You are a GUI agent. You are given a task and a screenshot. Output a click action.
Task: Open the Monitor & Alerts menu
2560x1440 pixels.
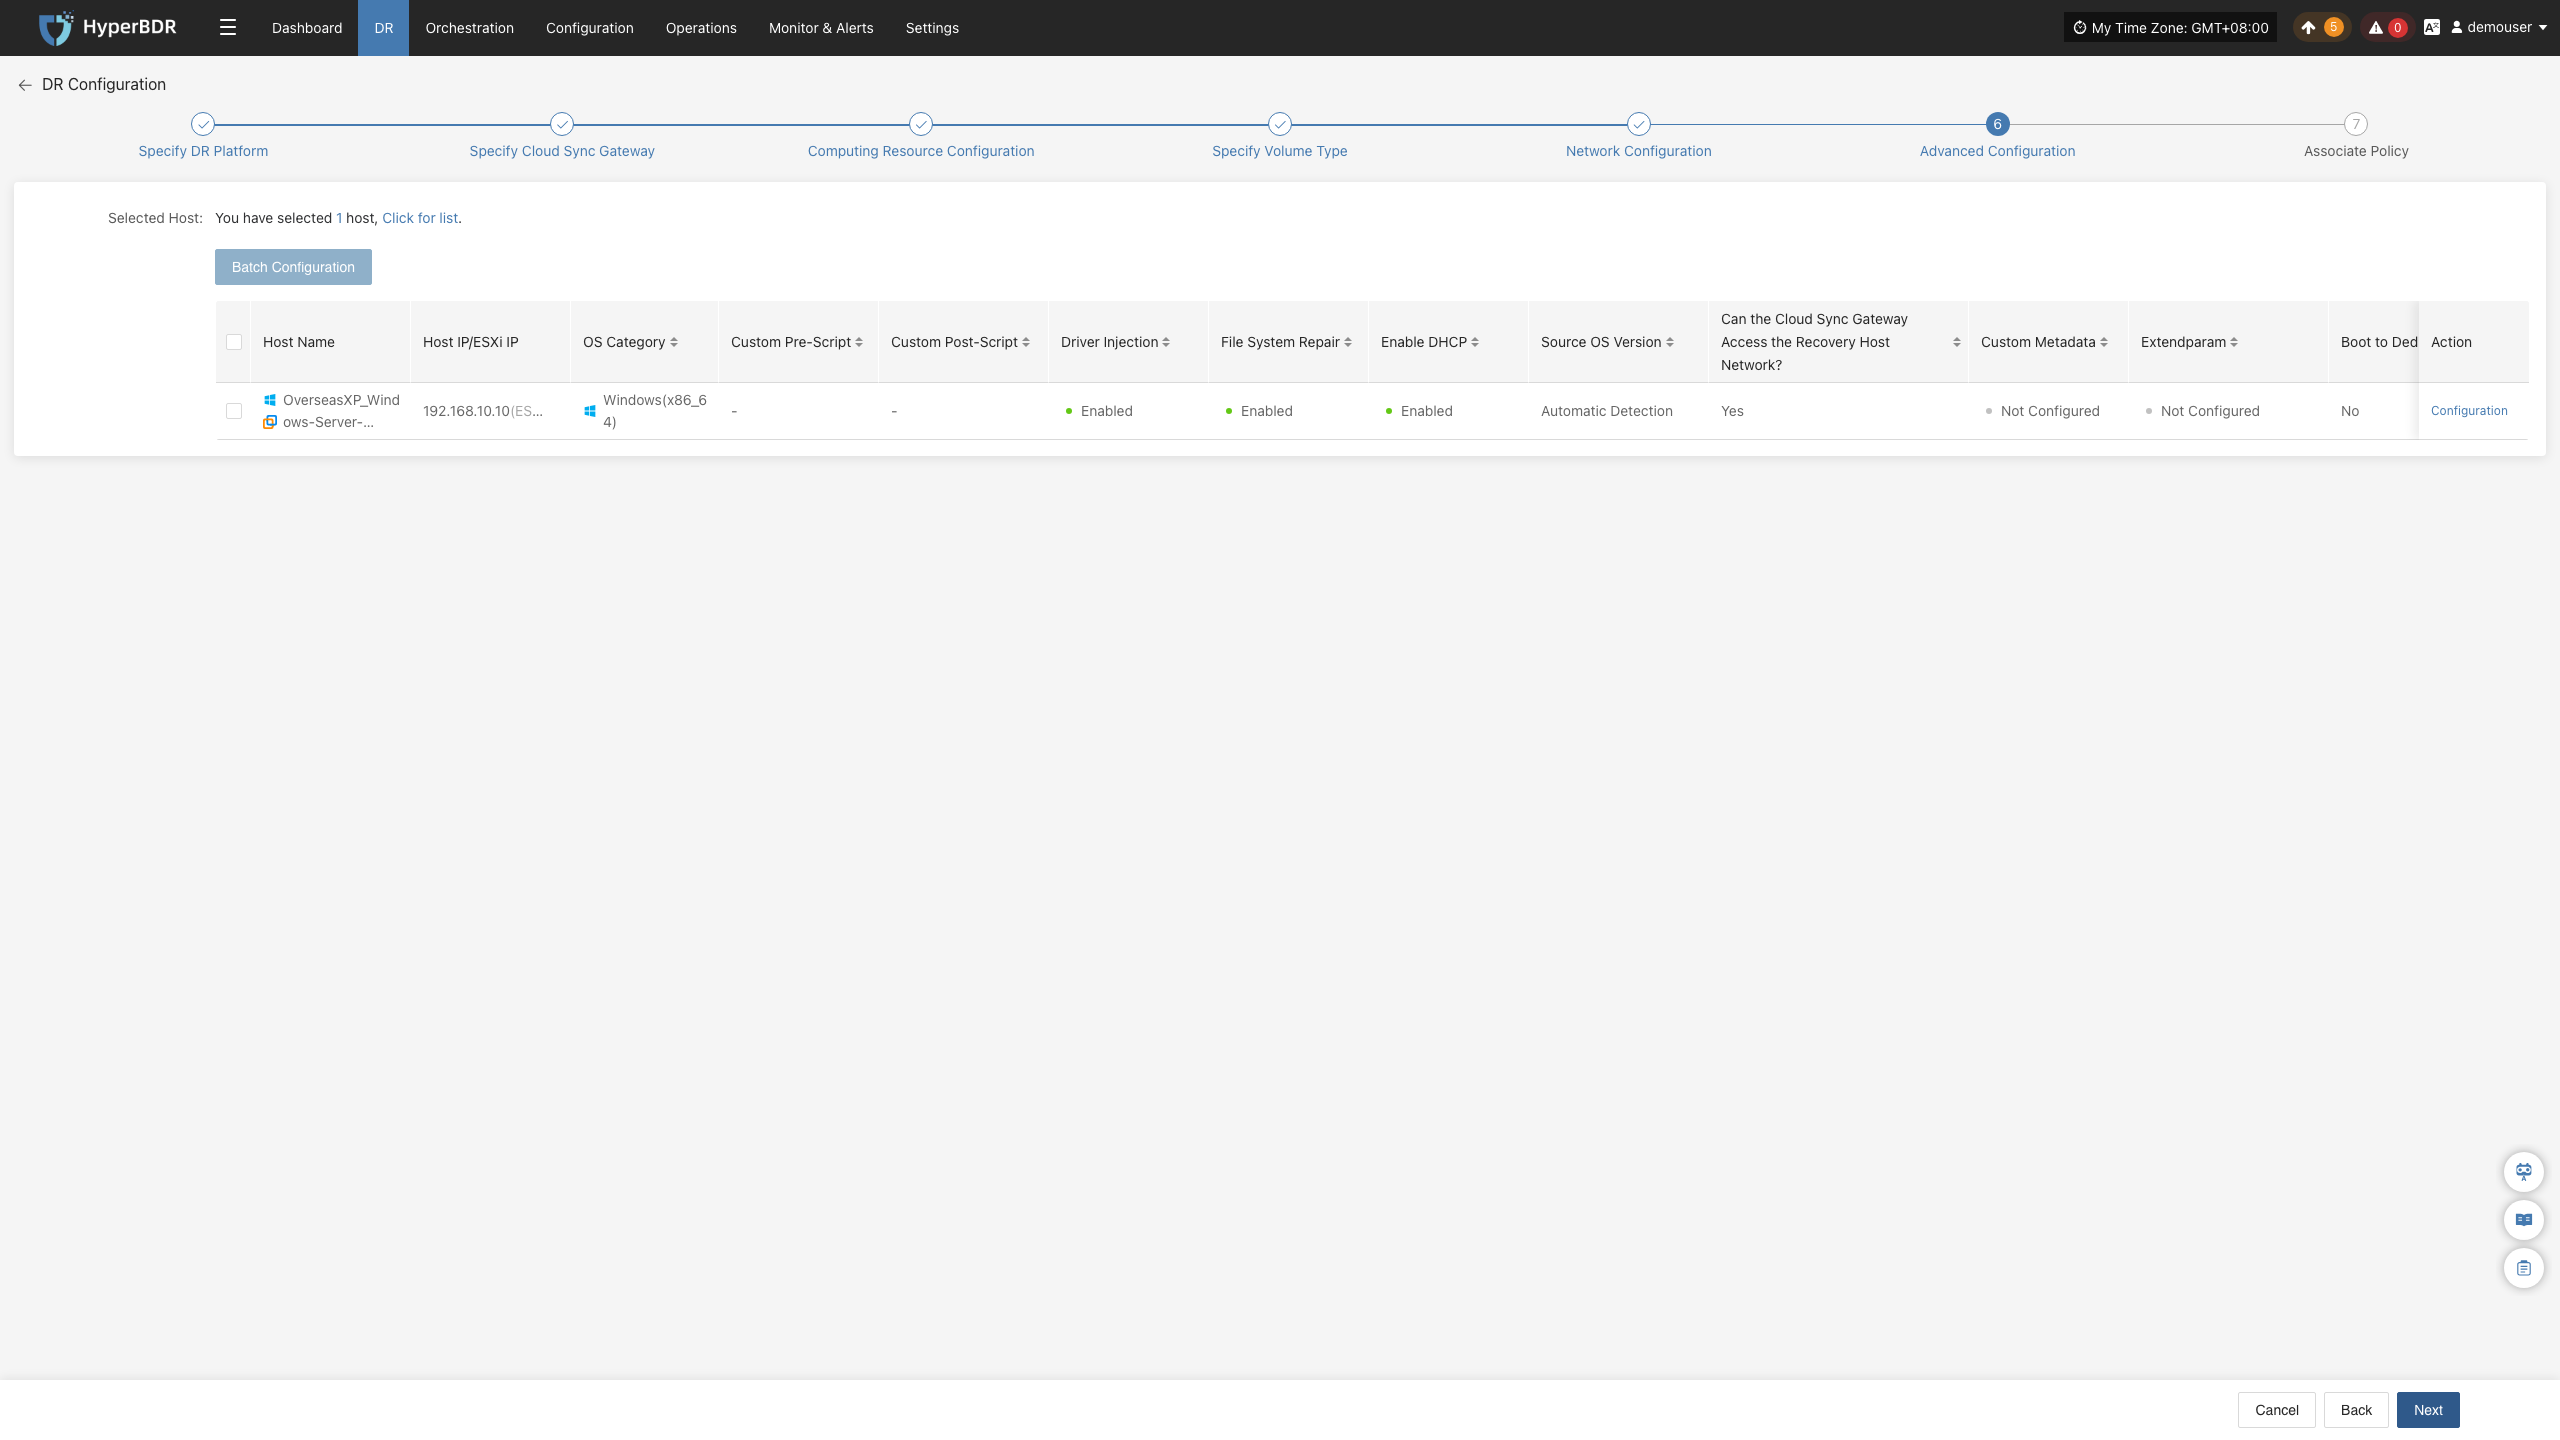tap(821, 28)
